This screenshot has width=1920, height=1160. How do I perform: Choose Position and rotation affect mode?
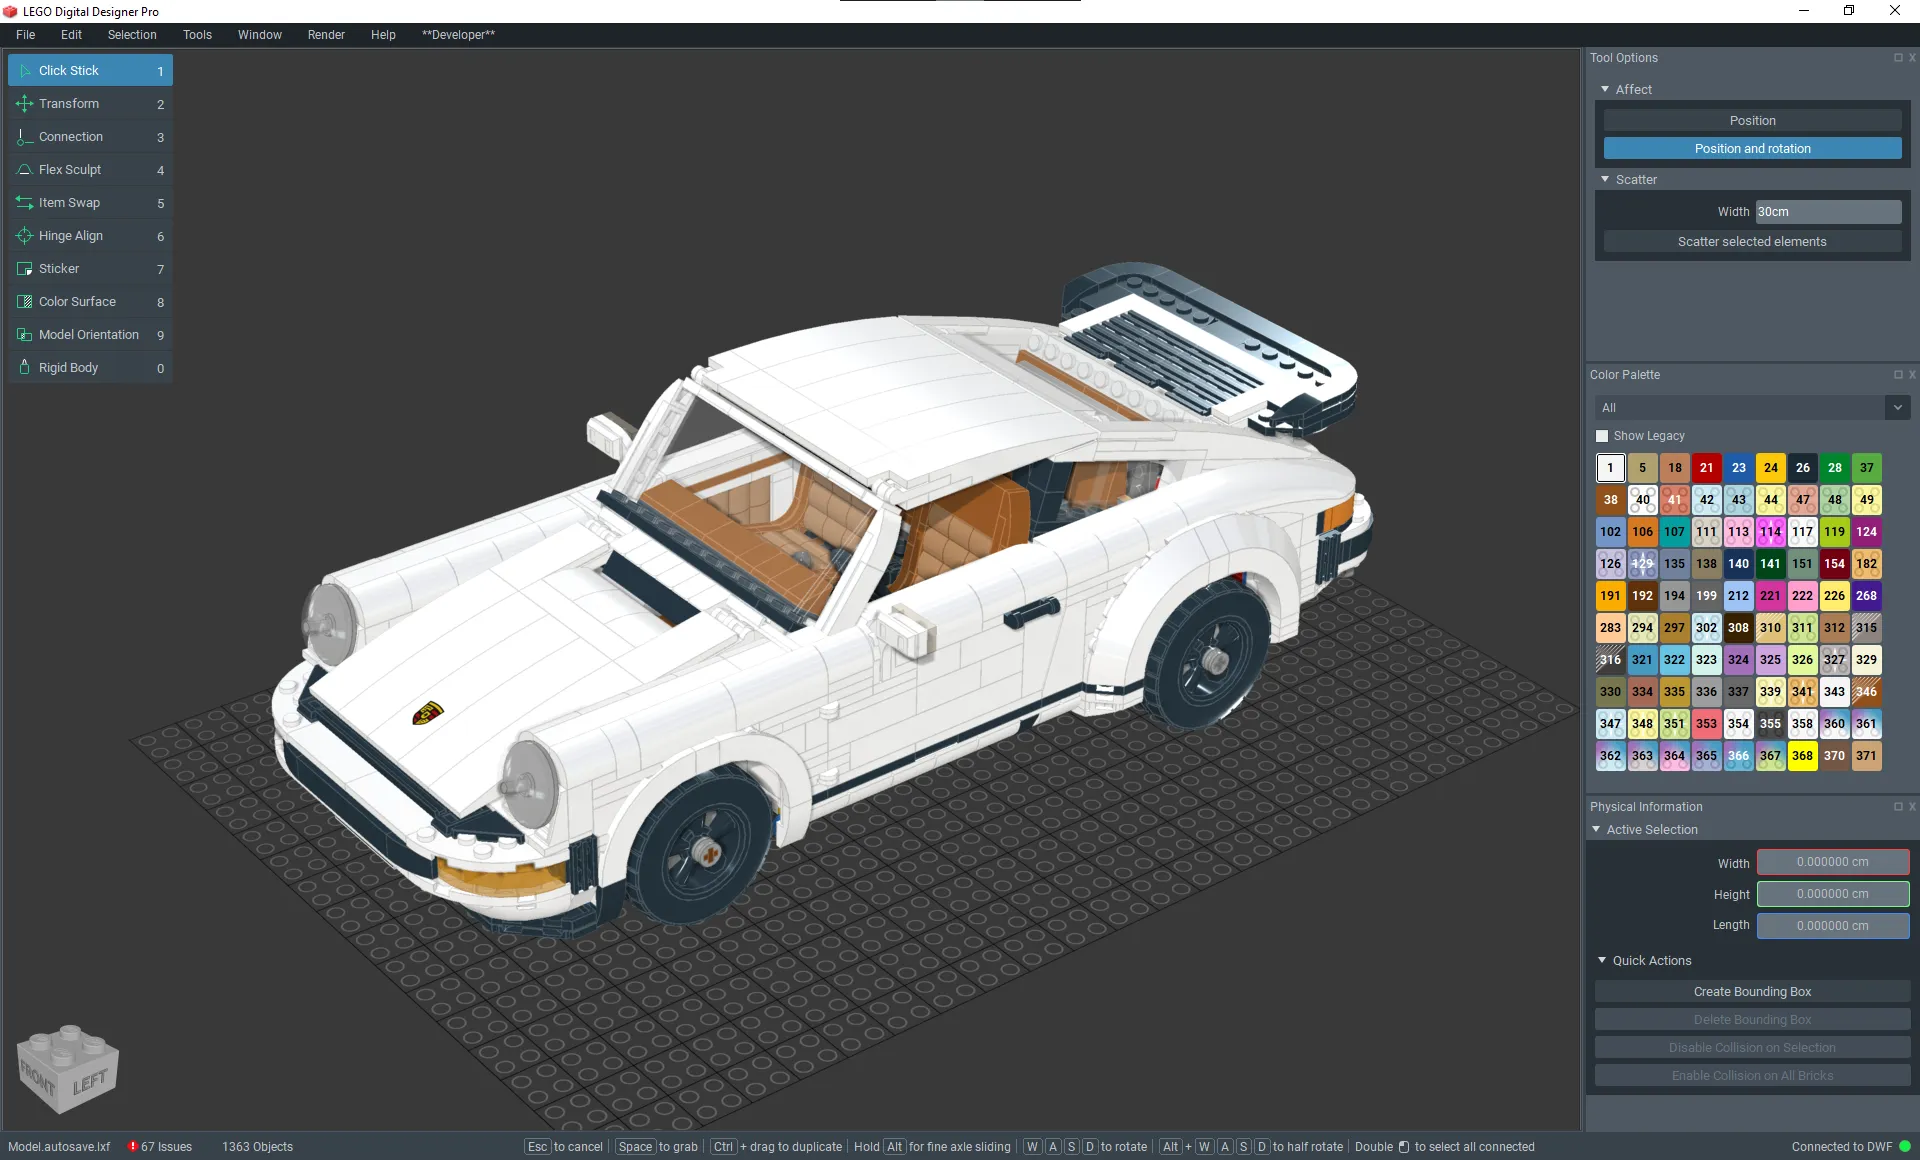point(1752,149)
